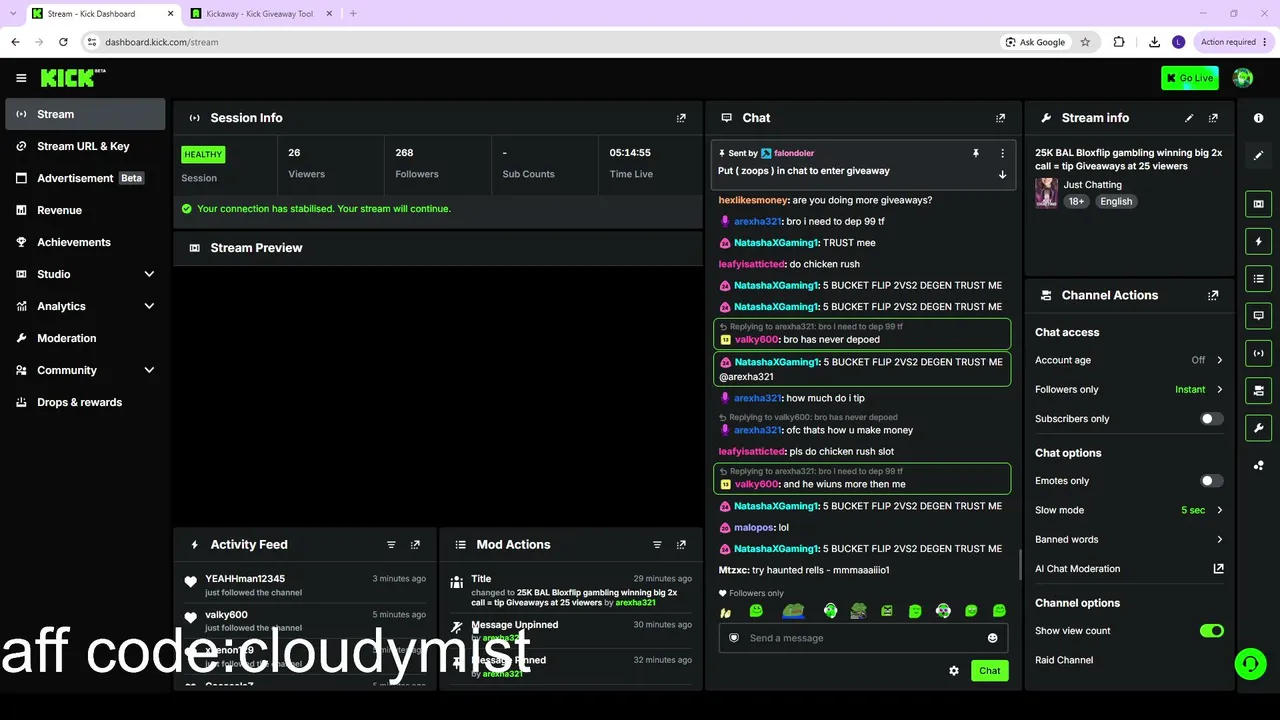The image size is (1280, 720).
Task: Open the user profile avatar menu
Action: coord(1243,78)
